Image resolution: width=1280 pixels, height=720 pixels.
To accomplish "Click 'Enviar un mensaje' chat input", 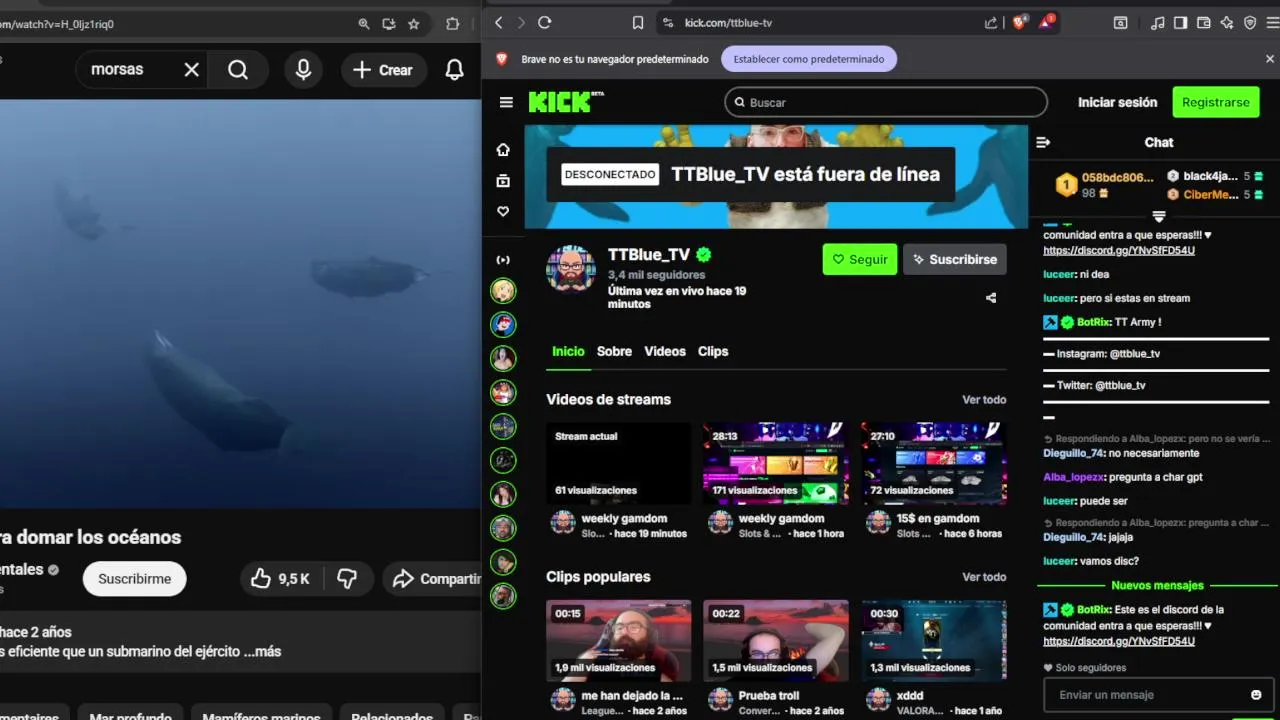I will [x=1145, y=695].
